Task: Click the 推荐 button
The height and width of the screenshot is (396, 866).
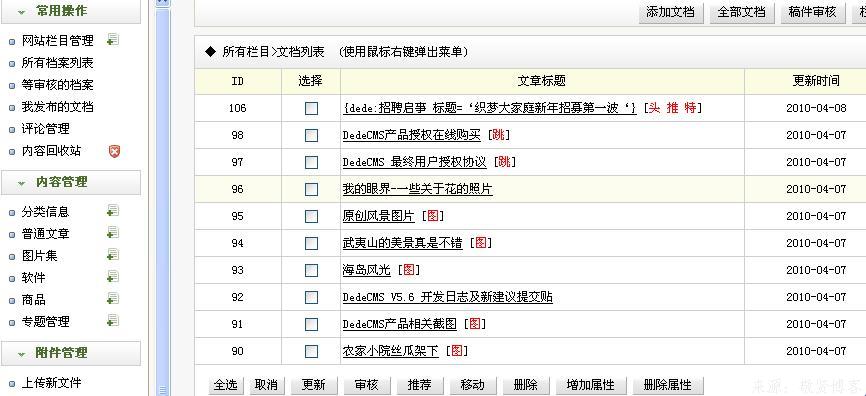Action: 419,385
